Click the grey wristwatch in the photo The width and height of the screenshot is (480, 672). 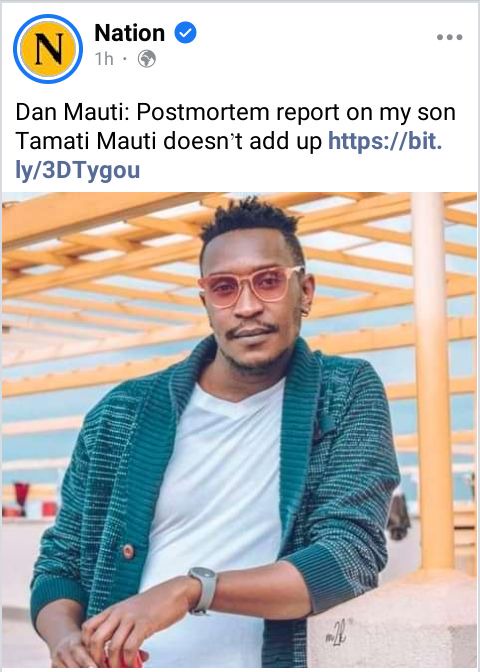(x=204, y=591)
